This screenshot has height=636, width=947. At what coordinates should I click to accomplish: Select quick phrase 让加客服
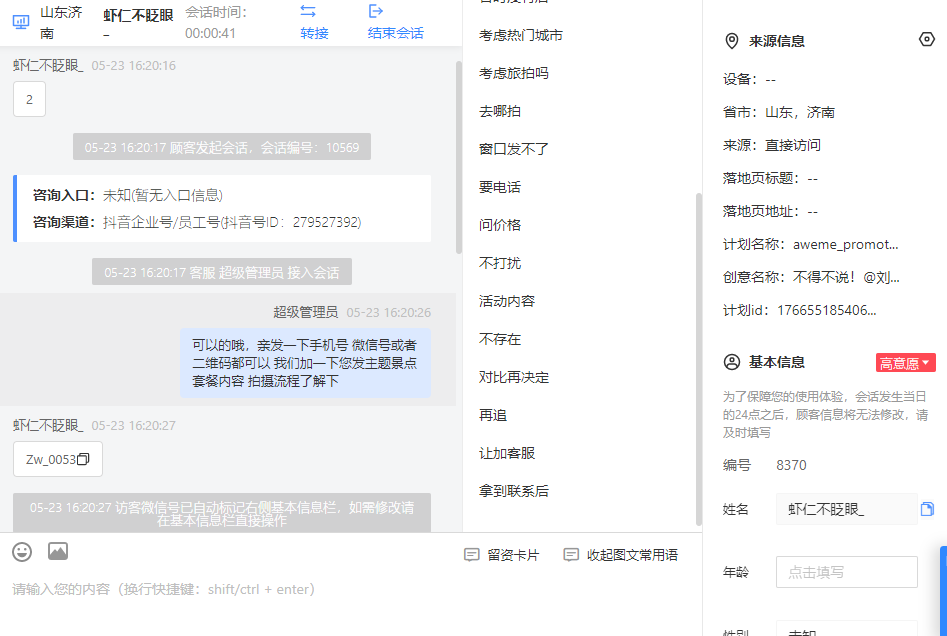click(x=507, y=454)
